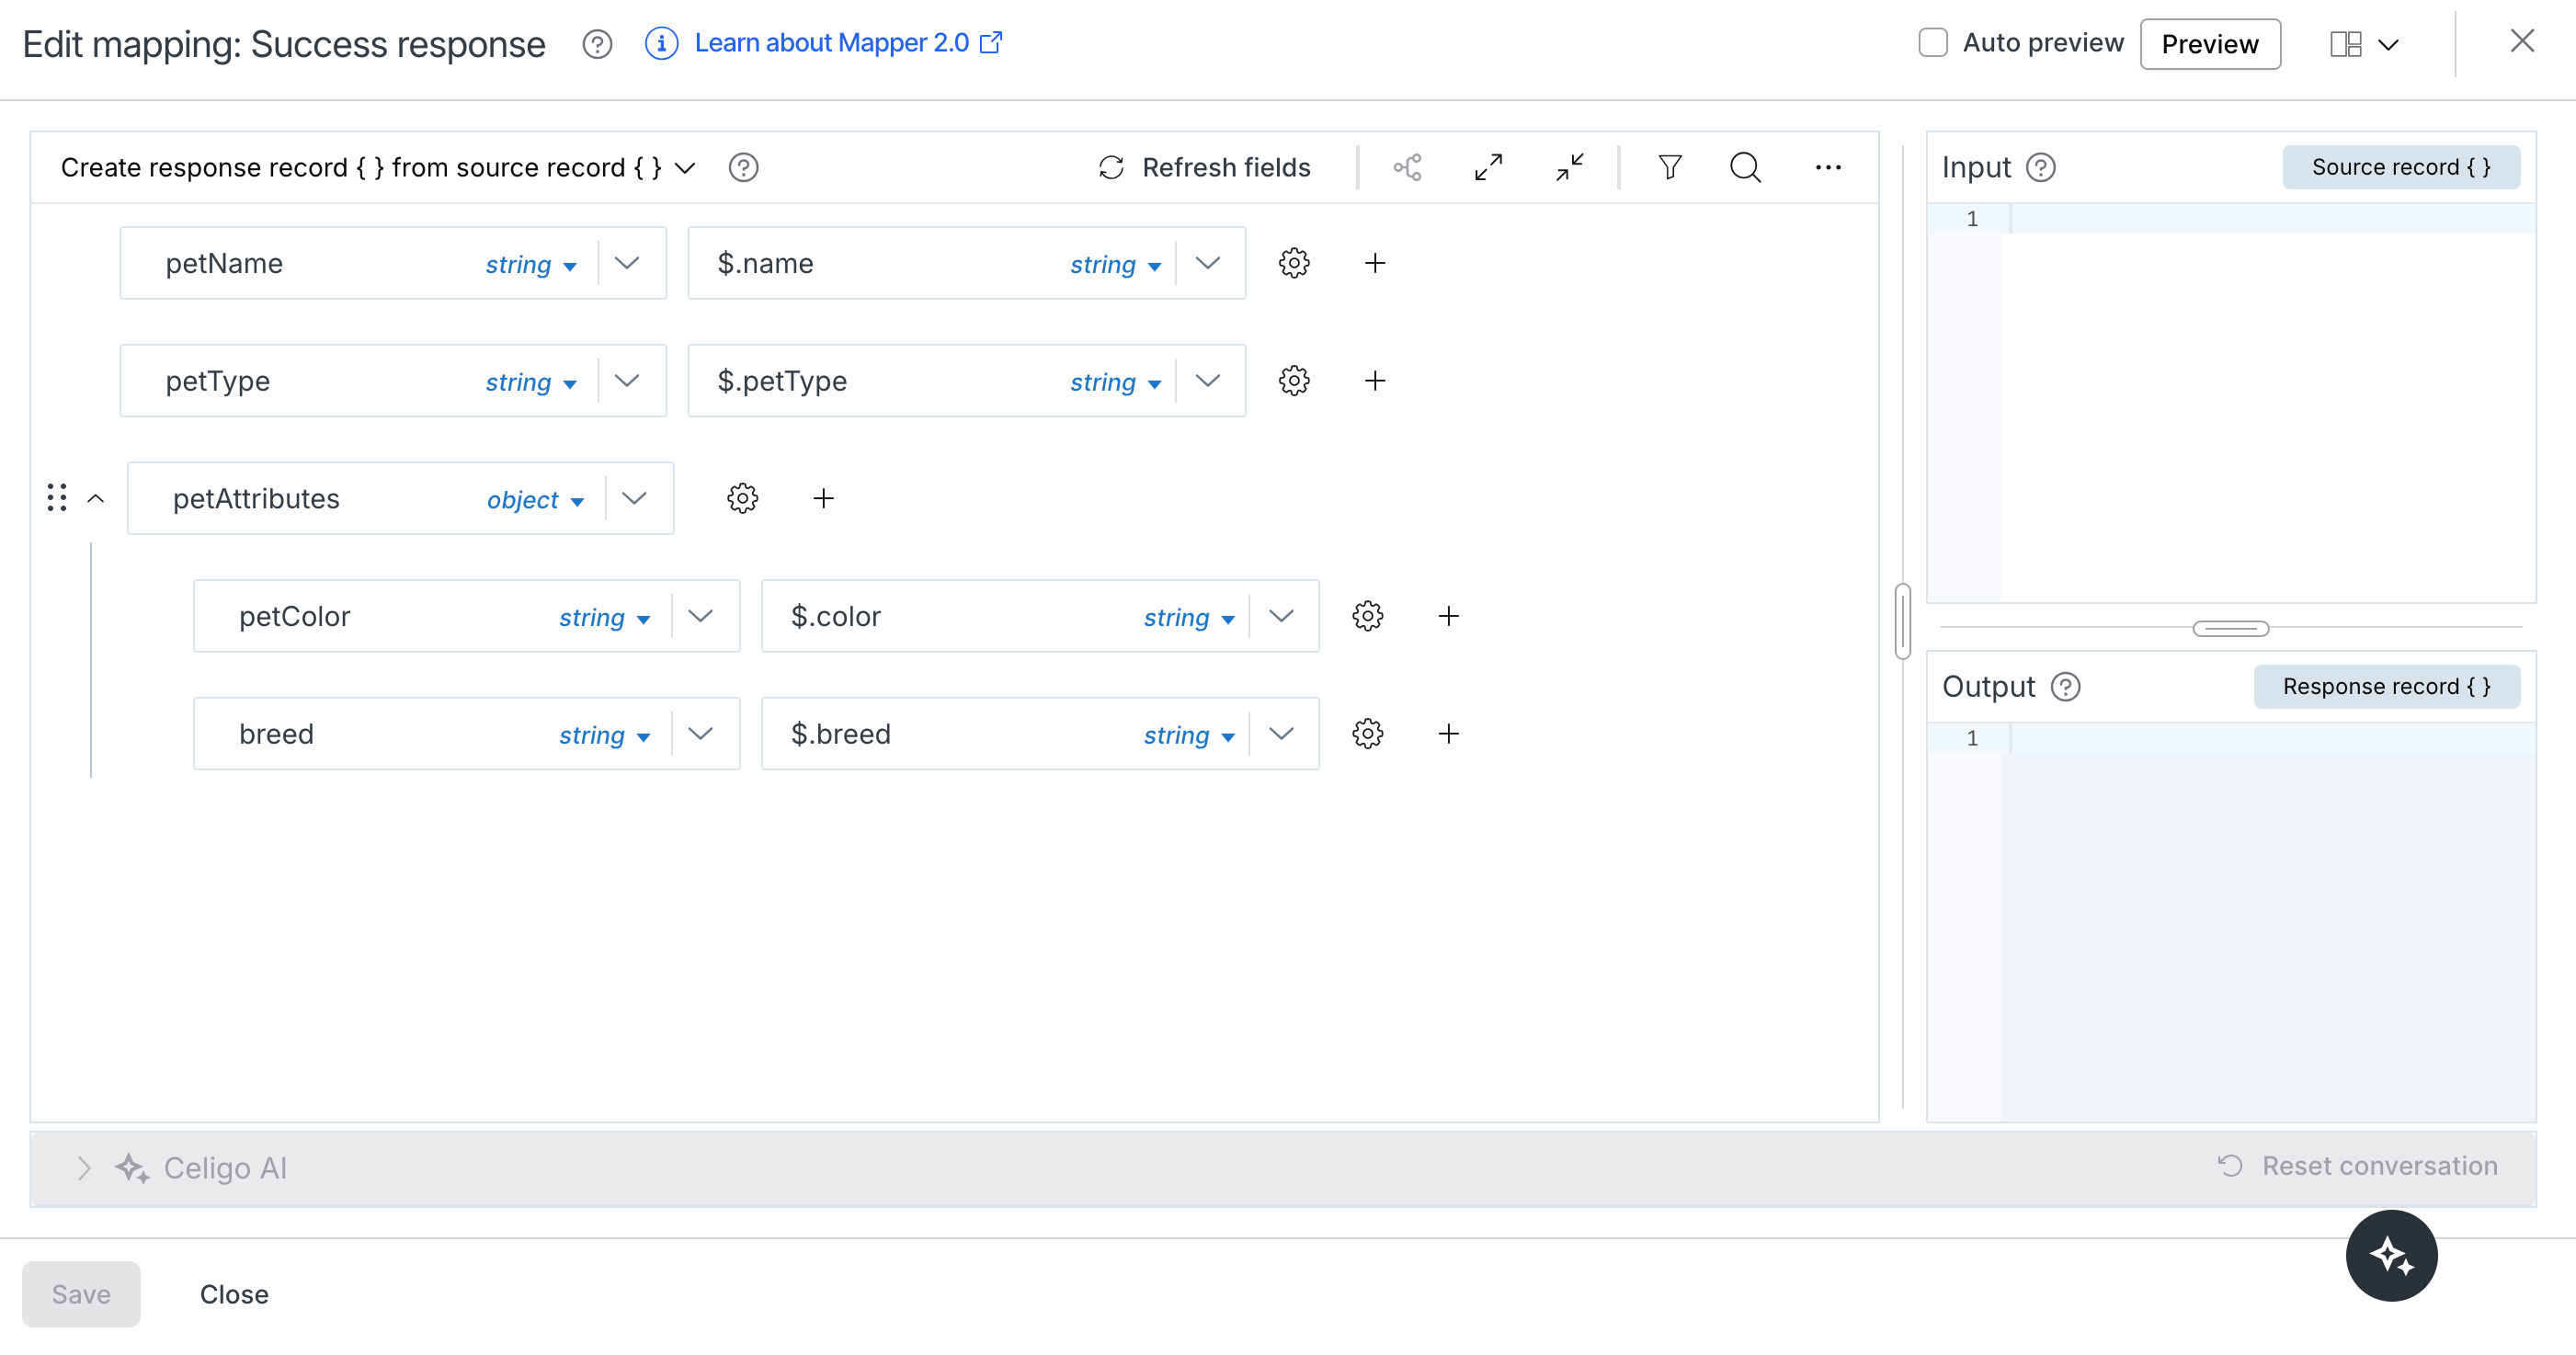Click the info icon beside Mapper 2.0 link

(661, 43)
